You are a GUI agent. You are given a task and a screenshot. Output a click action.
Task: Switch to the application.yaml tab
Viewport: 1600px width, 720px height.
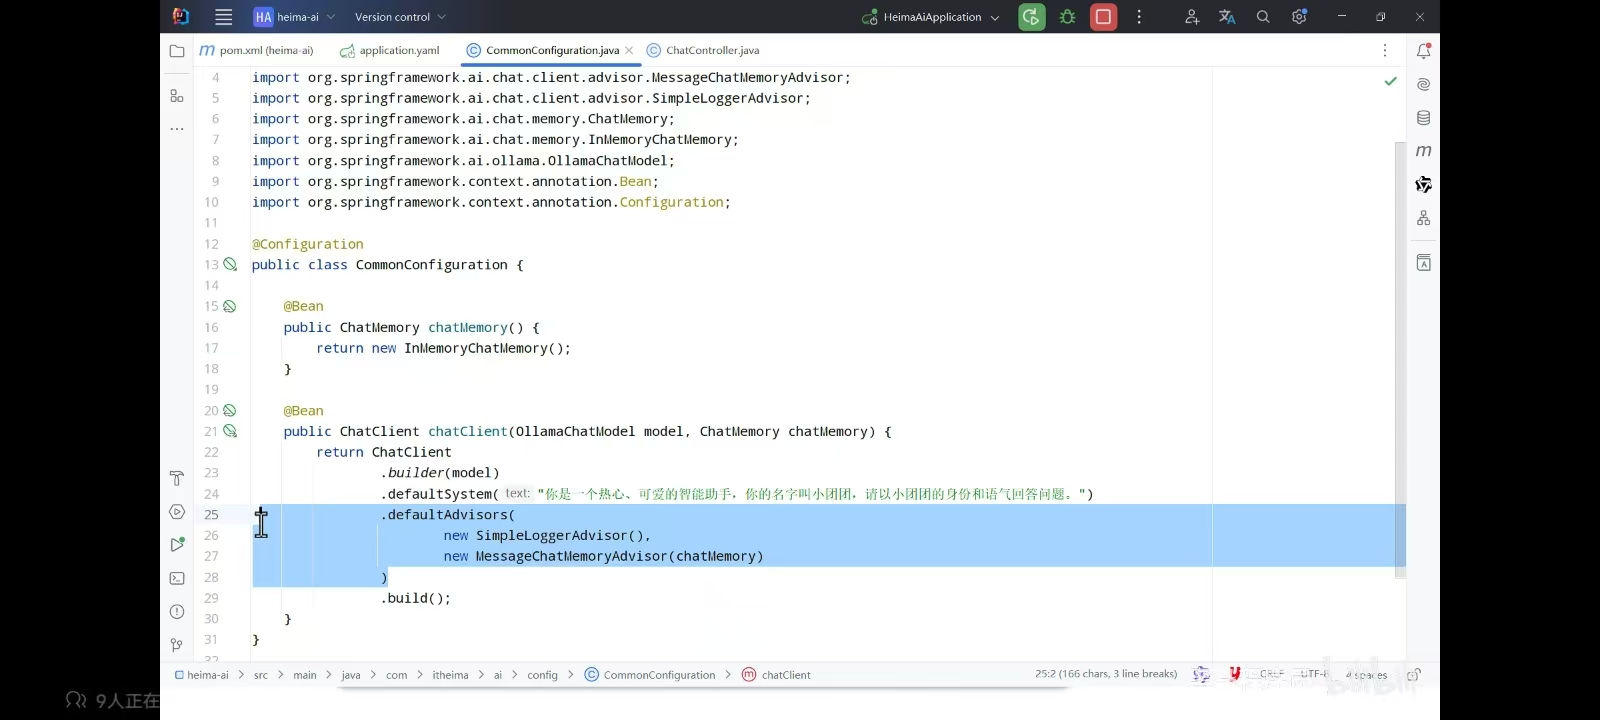(390, 50)
